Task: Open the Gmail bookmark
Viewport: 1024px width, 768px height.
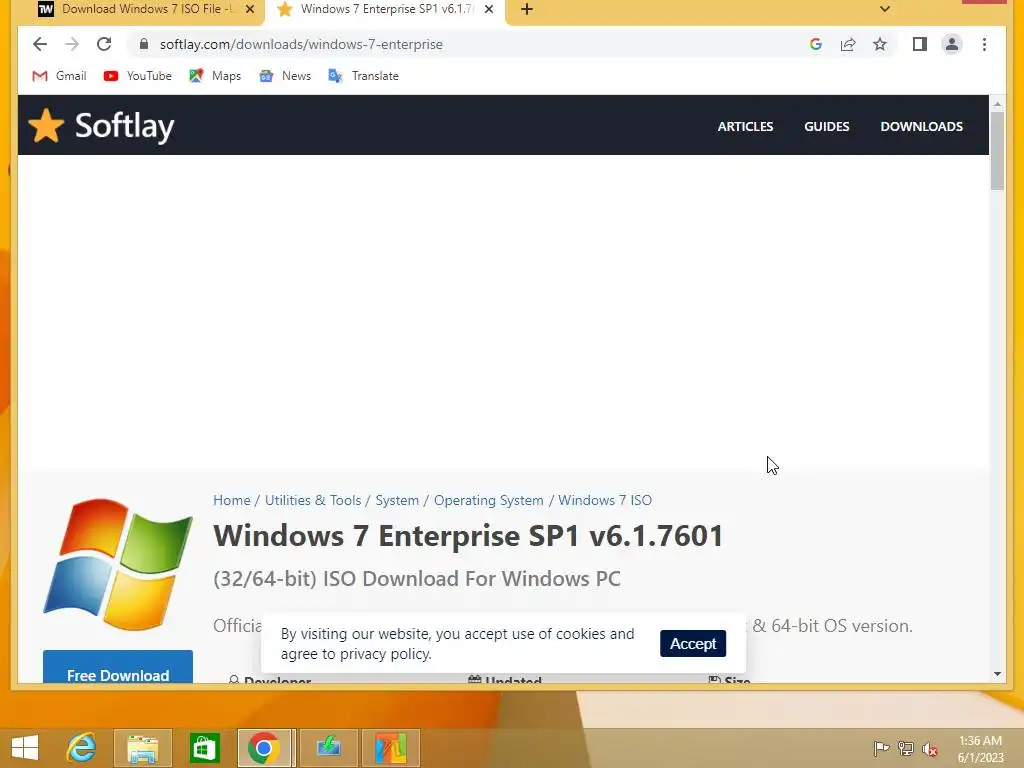Action: click(x=59, y=76)
